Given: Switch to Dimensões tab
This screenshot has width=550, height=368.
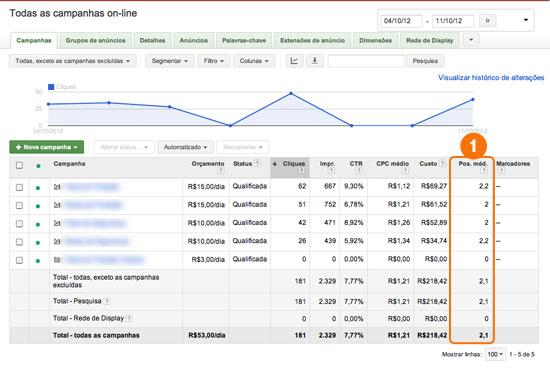Looking at the screenshot, I should [375, 40].
